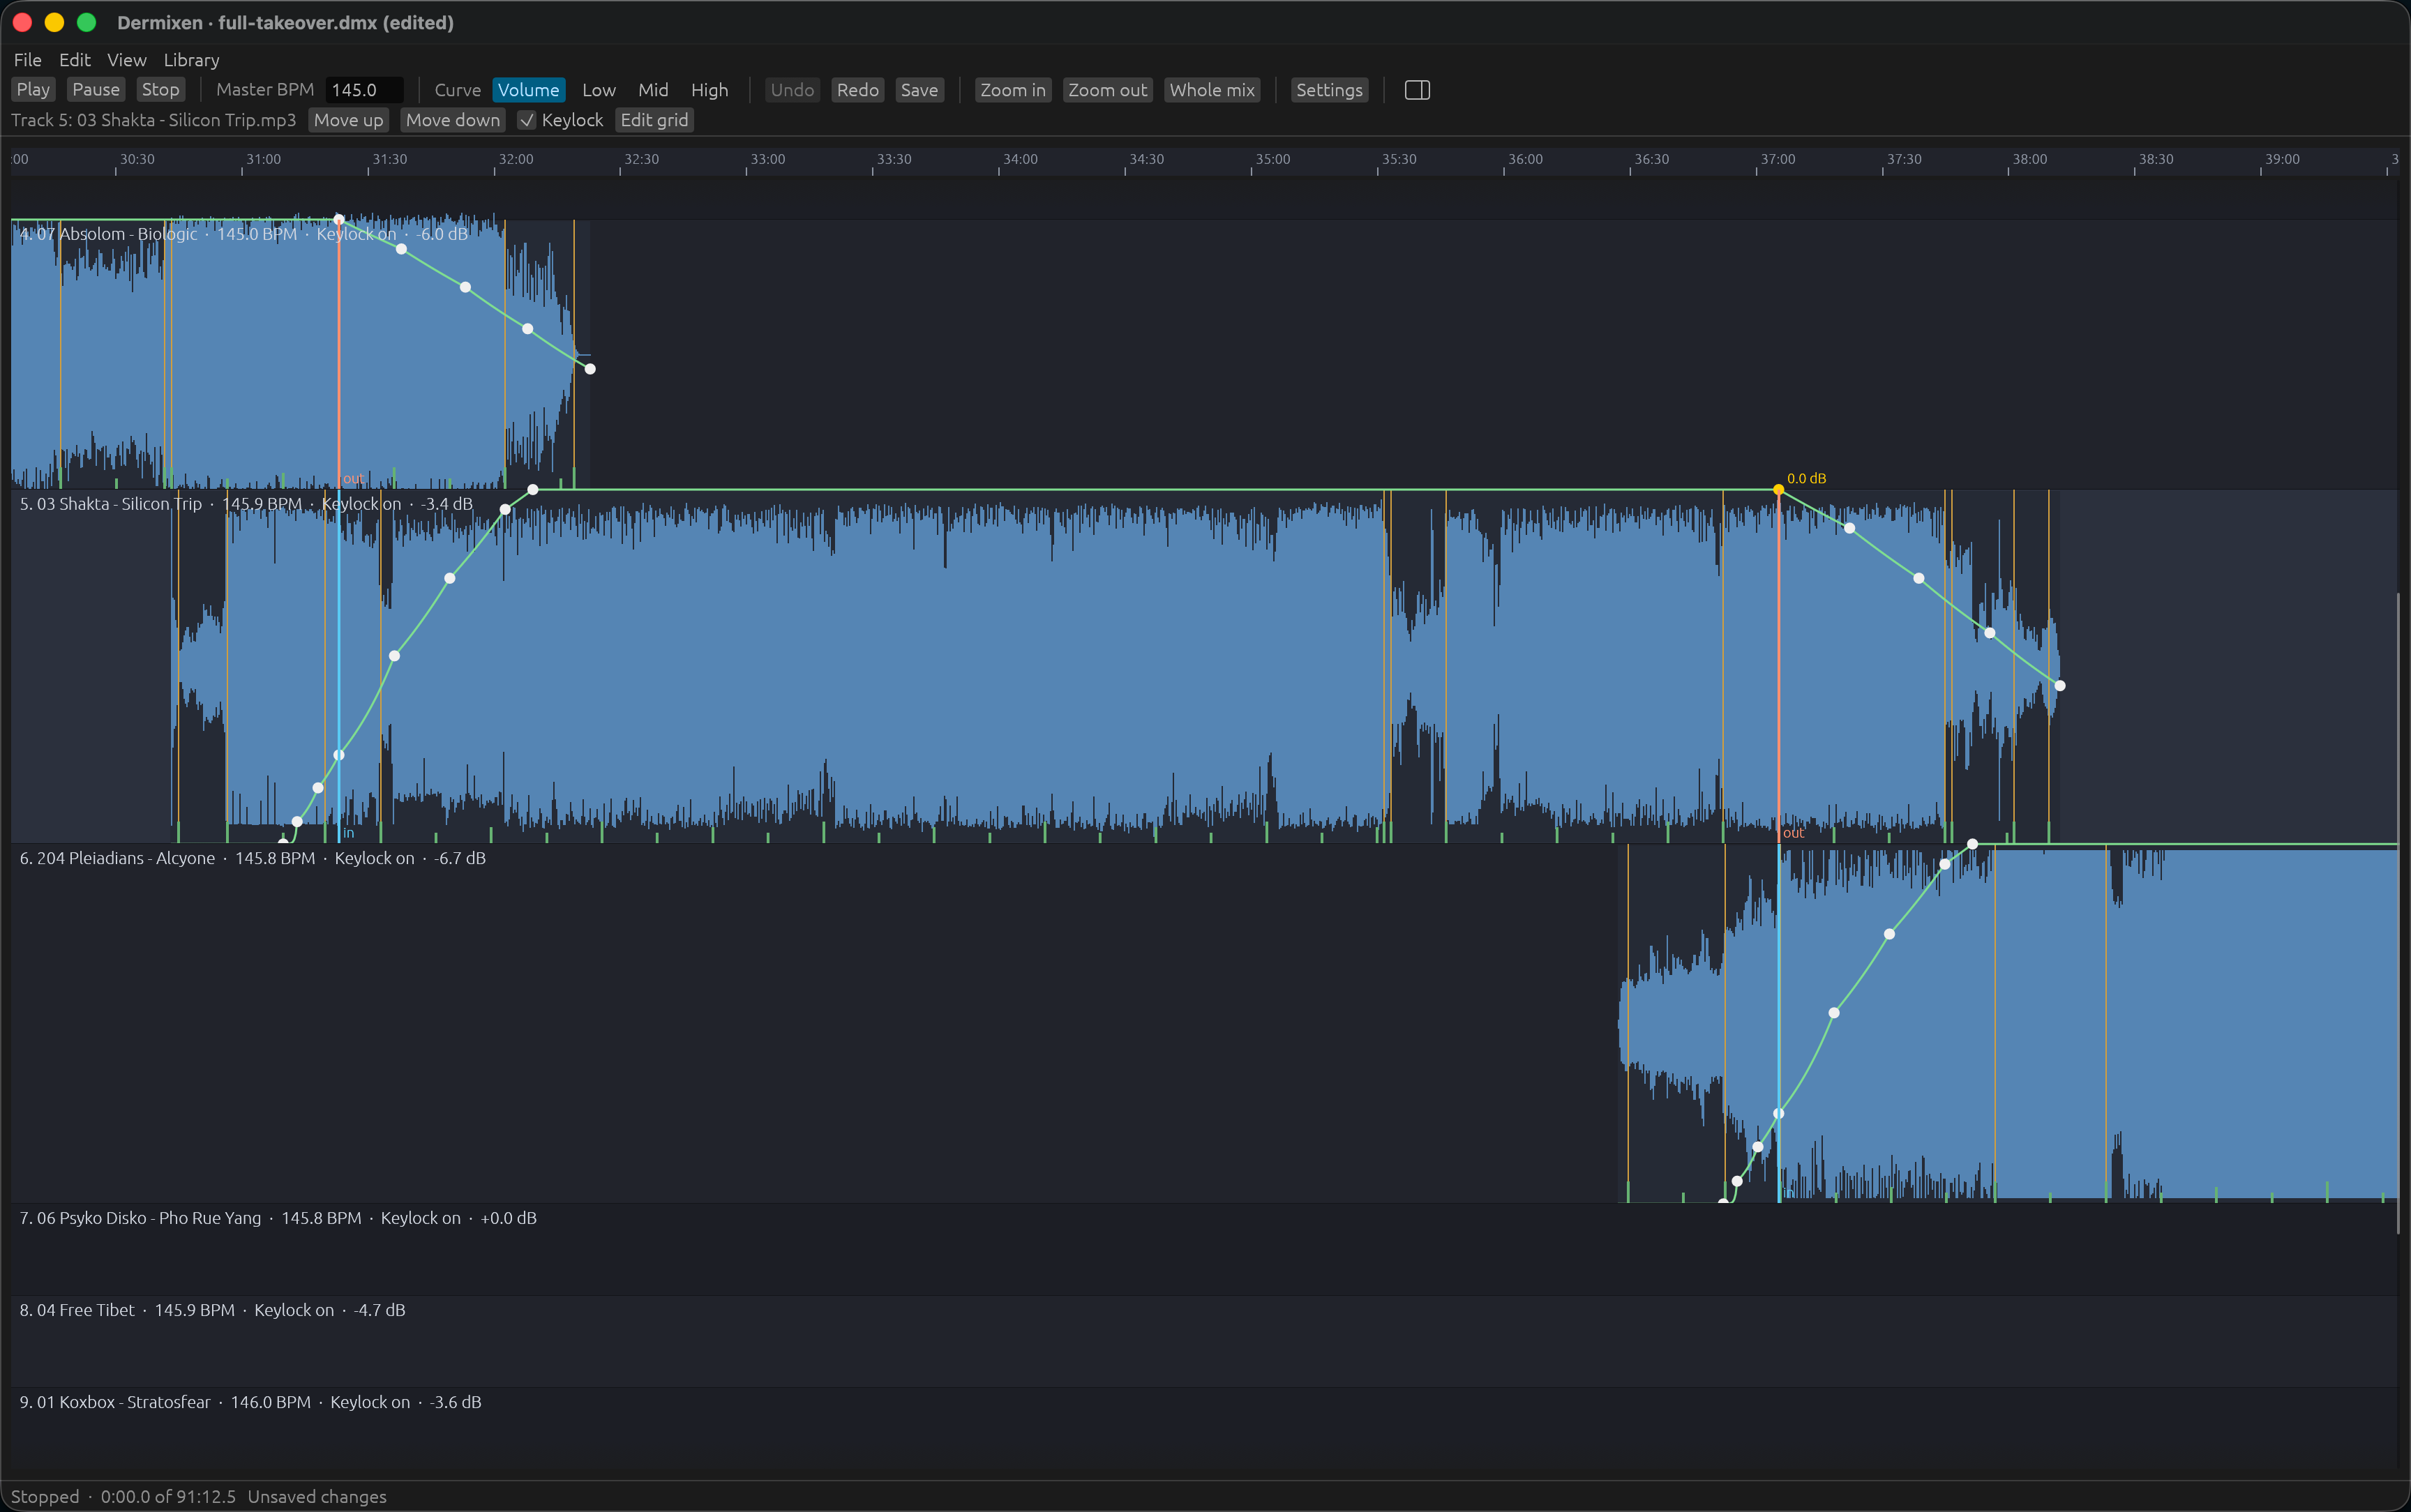Toggle the side panel icon in toolbar
Screen dimensions: 2411x1512
(1417, 90)
